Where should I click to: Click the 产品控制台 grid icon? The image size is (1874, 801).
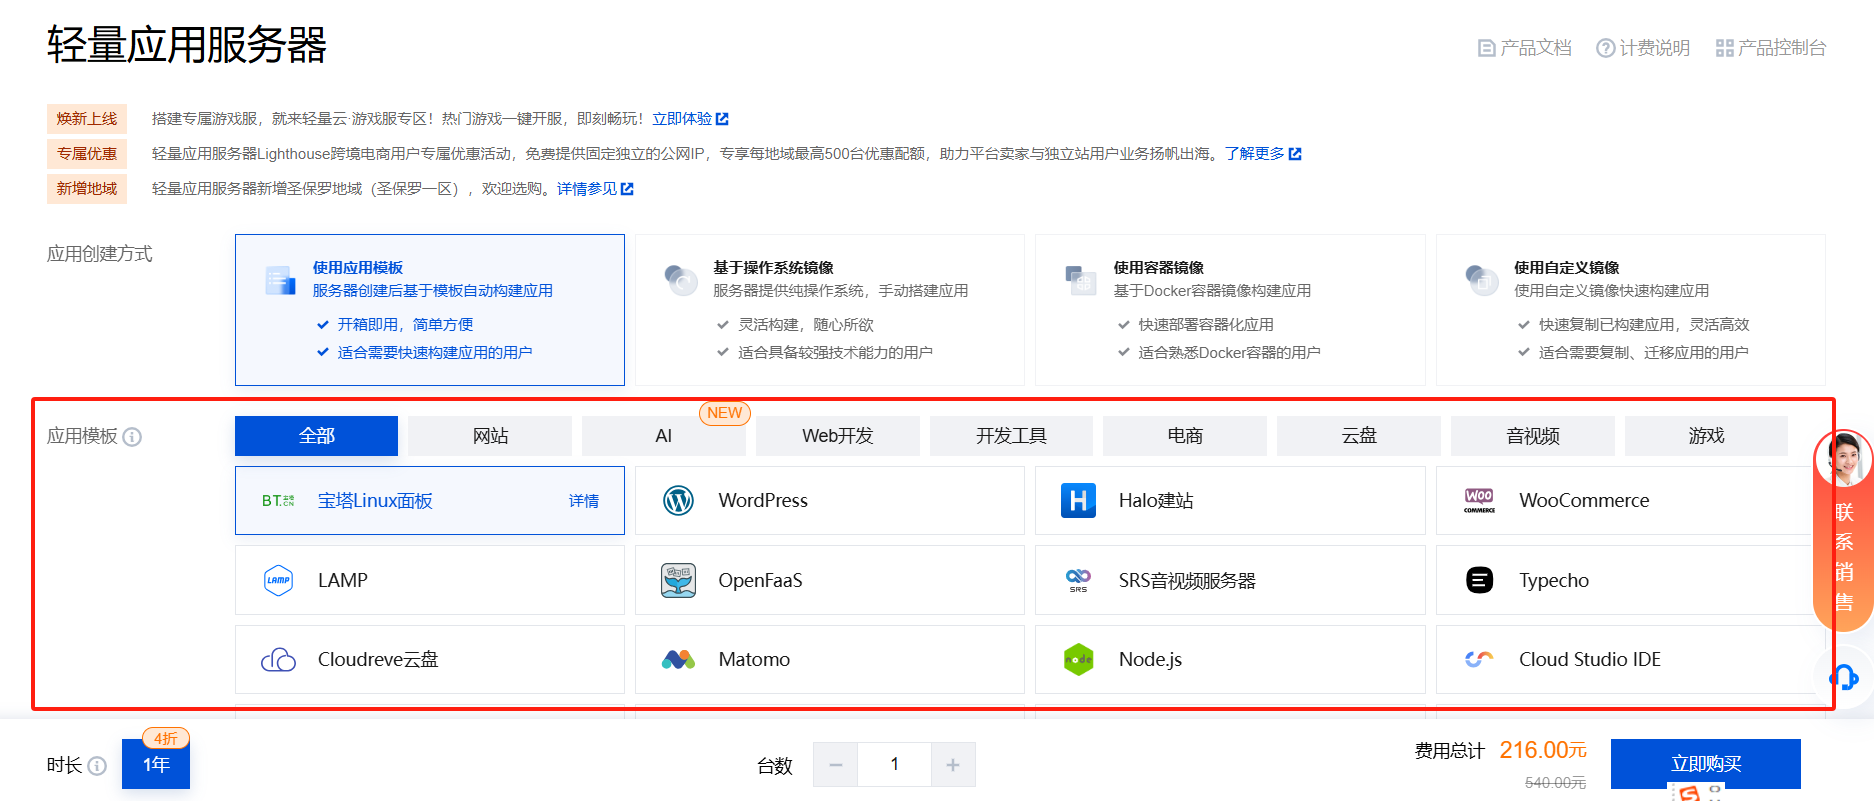(1724, 48)
